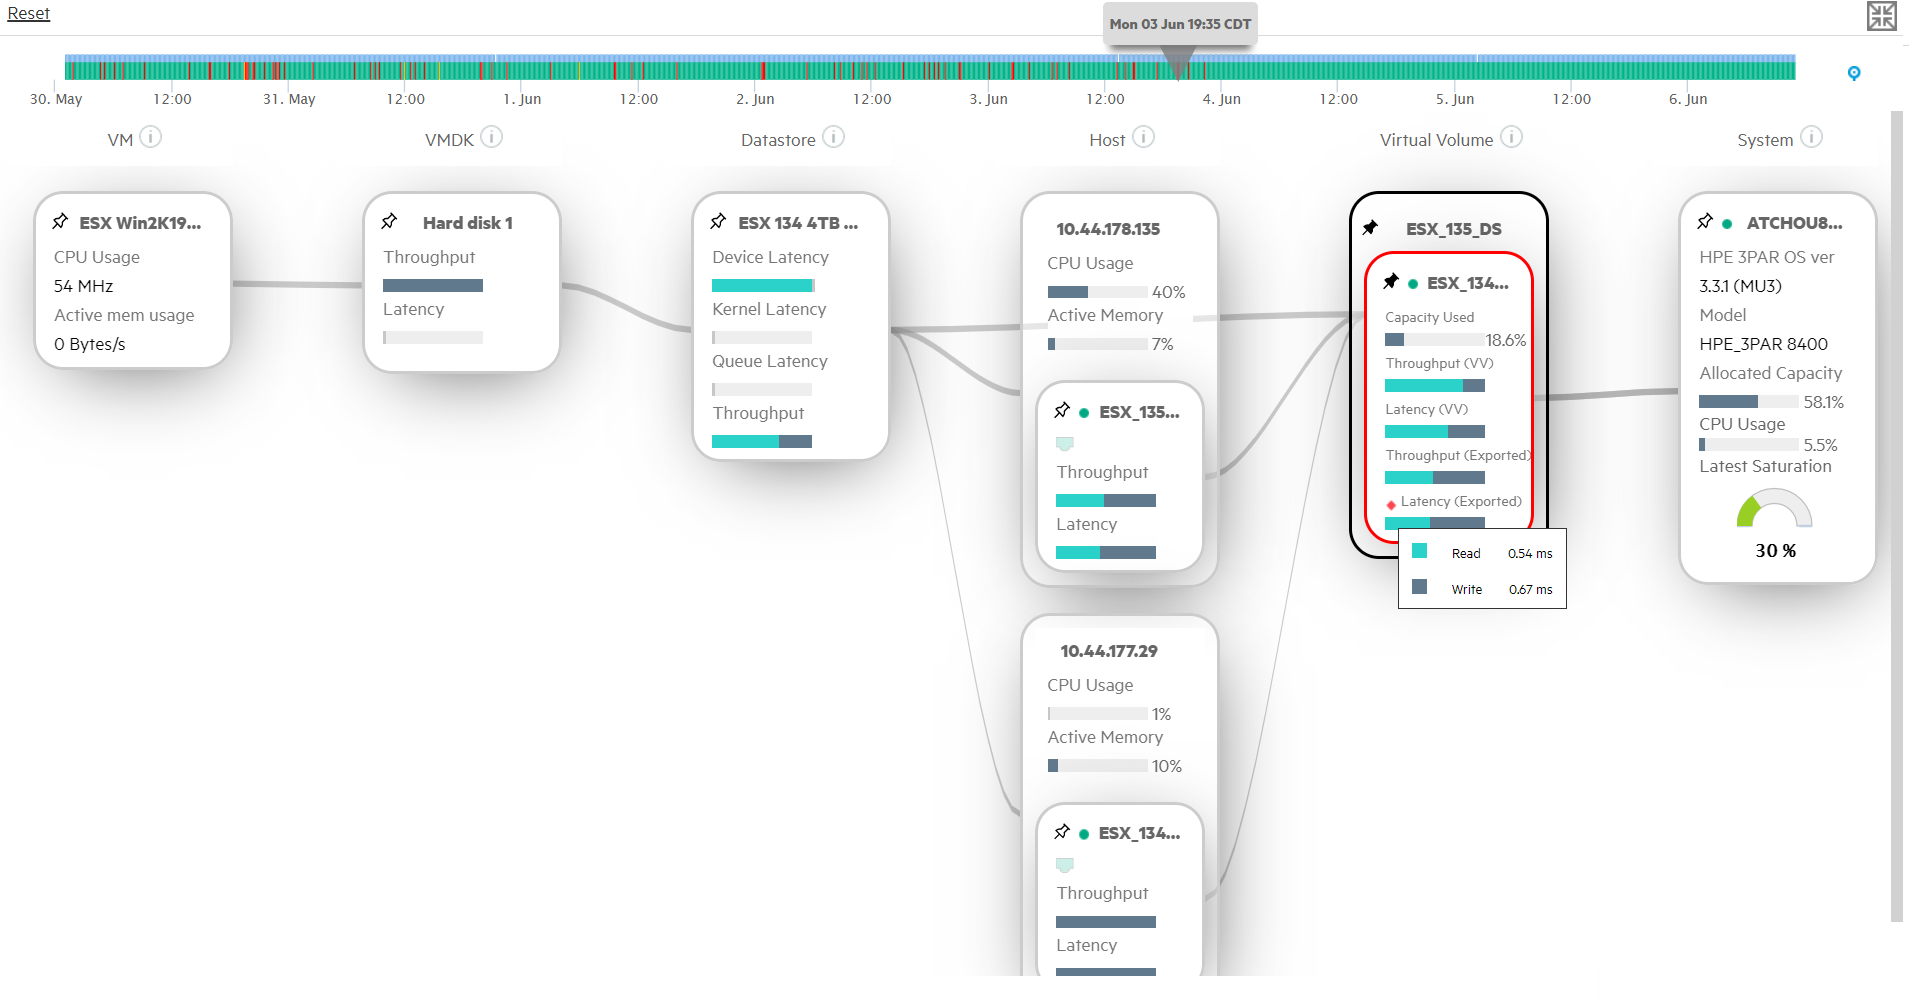The image size is (1909, 1001).
Task: Open the VM column info icon
Action: click(x=150, y=137)
